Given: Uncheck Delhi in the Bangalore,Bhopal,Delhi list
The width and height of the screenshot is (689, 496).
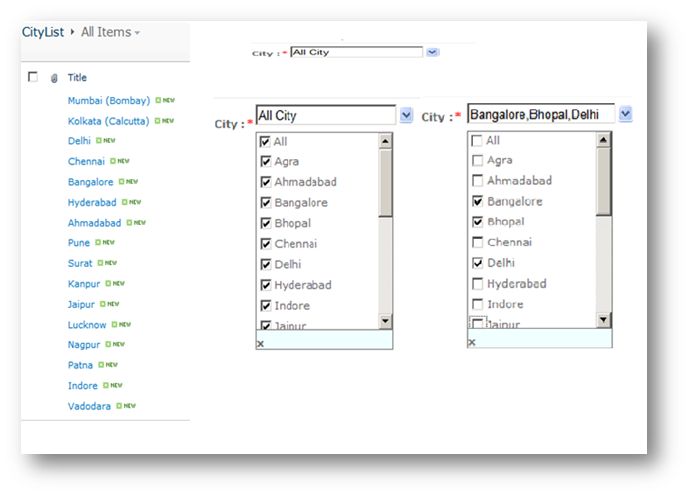Looking at the screenshot, I should click(x=477, y=263).
